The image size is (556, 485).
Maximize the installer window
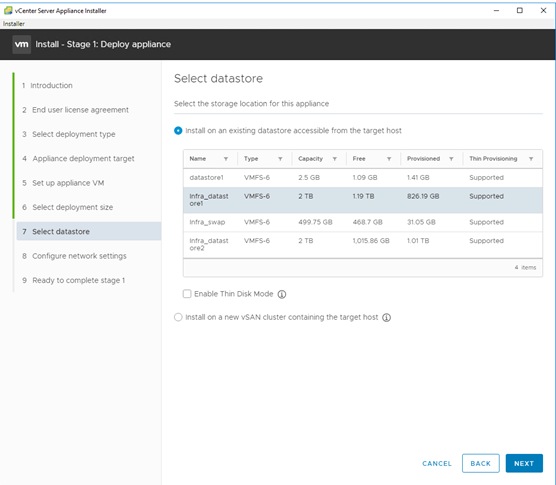520,11
